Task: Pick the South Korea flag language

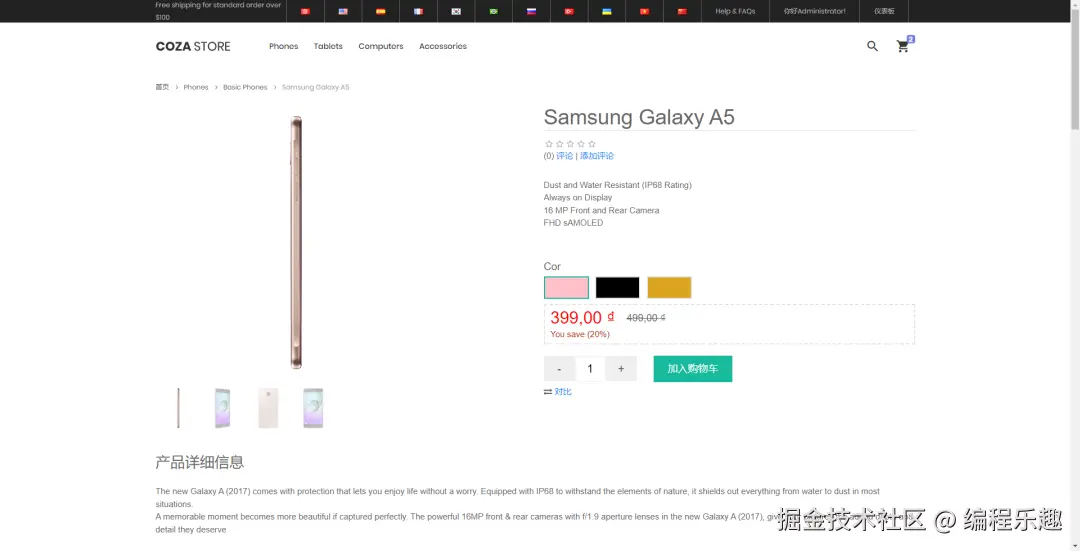Action: click(x=456, y=11)
